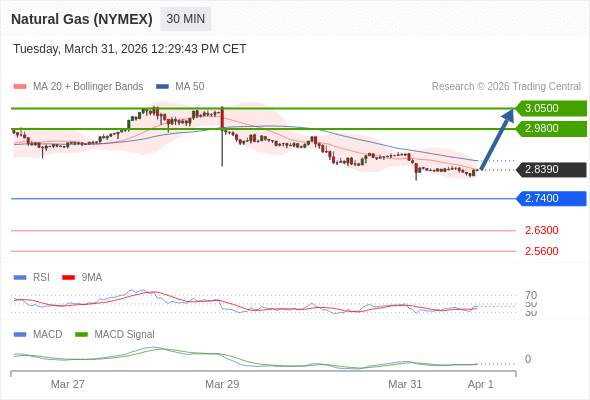Viewport: 590px width, 400px height.
Task: Toggle the MA 50 legend label
Action: (190, 87)
